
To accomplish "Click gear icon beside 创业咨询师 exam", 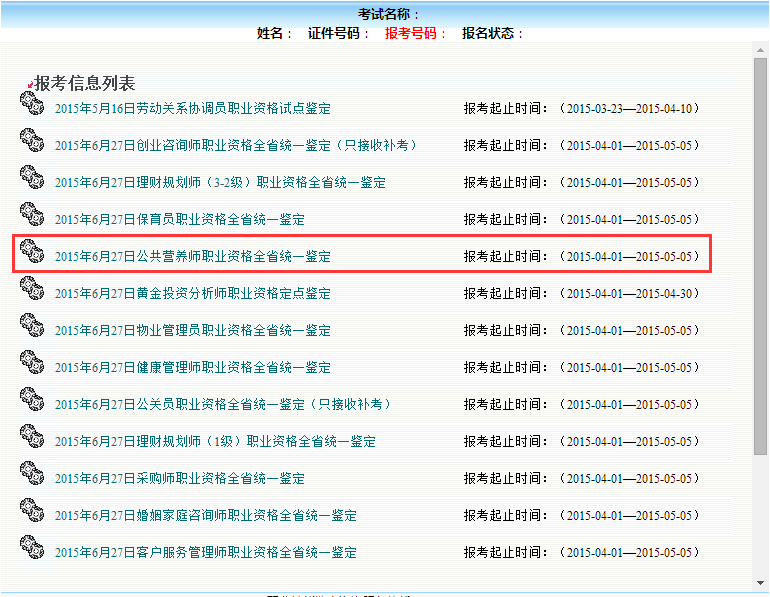I will point(32,139).
